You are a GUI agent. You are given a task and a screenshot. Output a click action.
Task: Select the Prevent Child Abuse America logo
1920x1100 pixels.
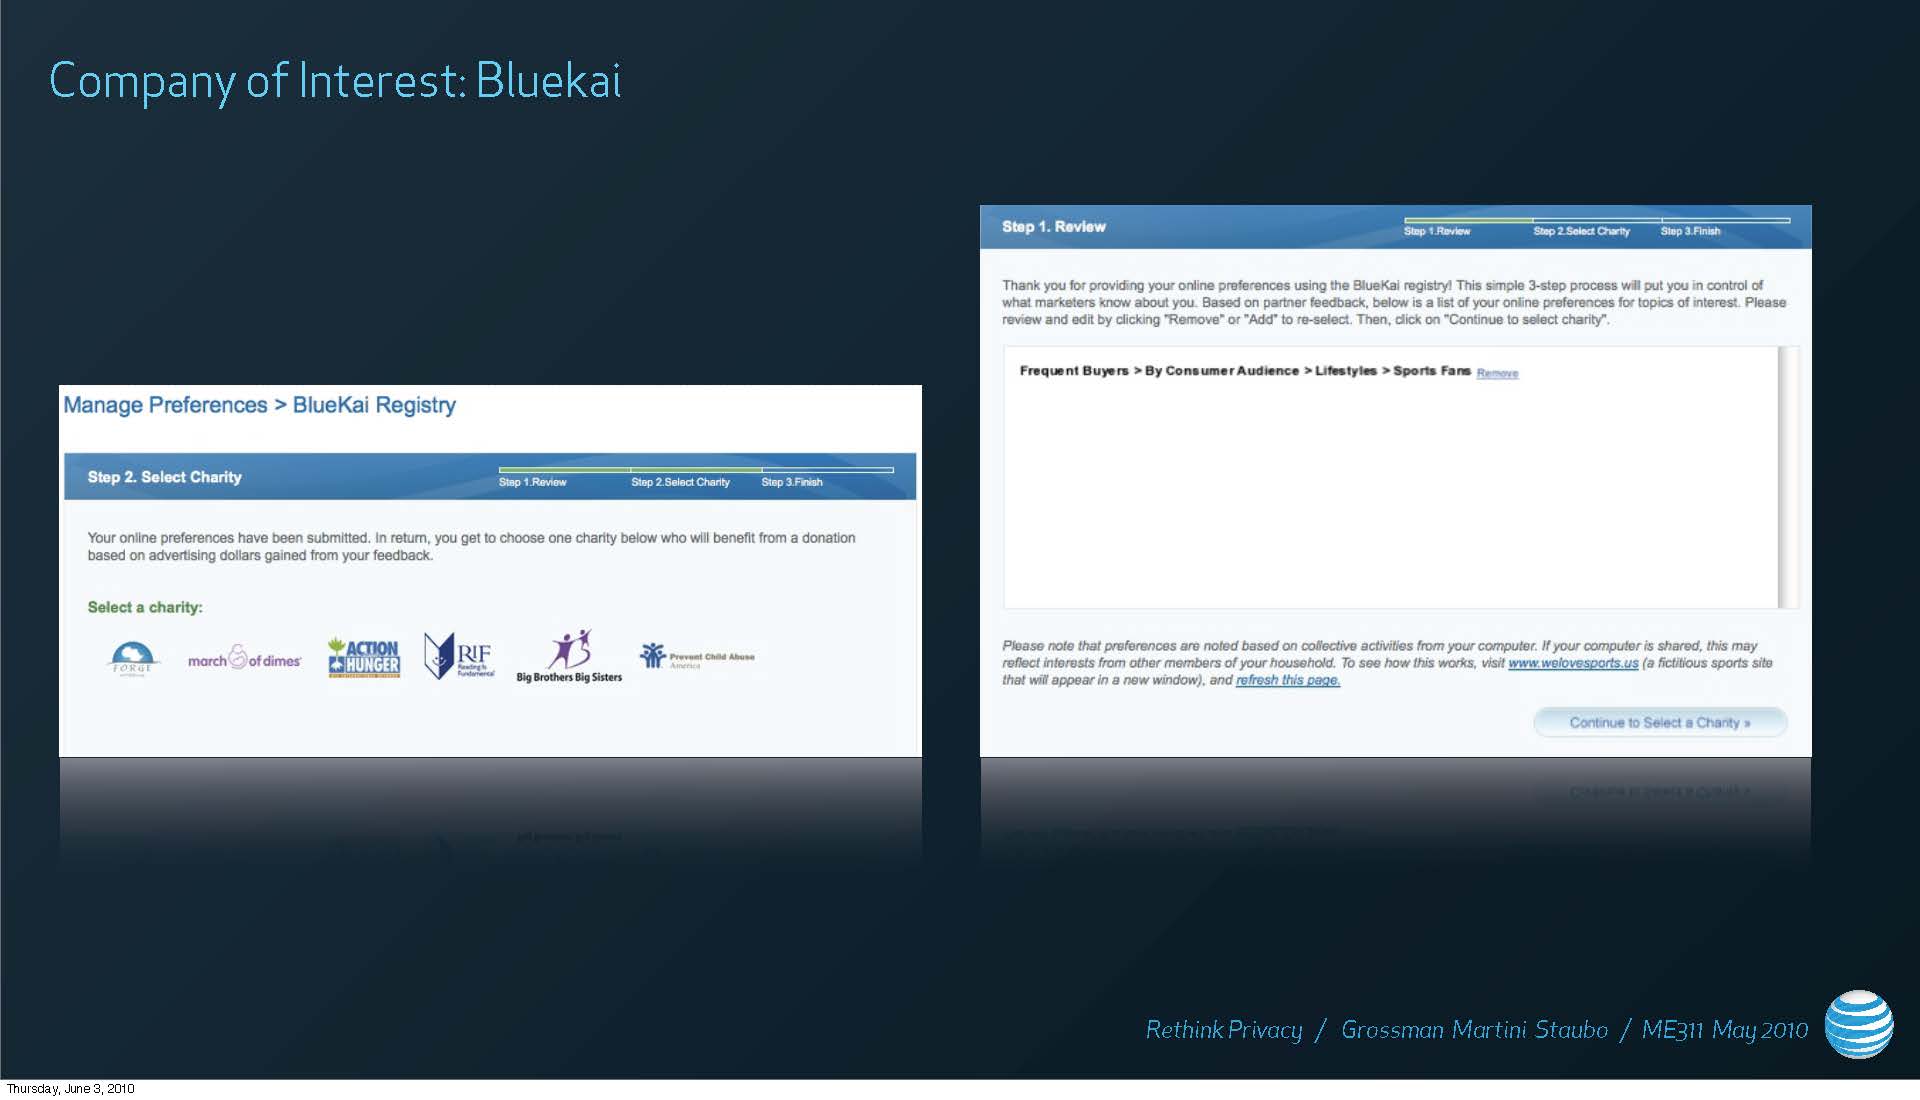[697, 656]
